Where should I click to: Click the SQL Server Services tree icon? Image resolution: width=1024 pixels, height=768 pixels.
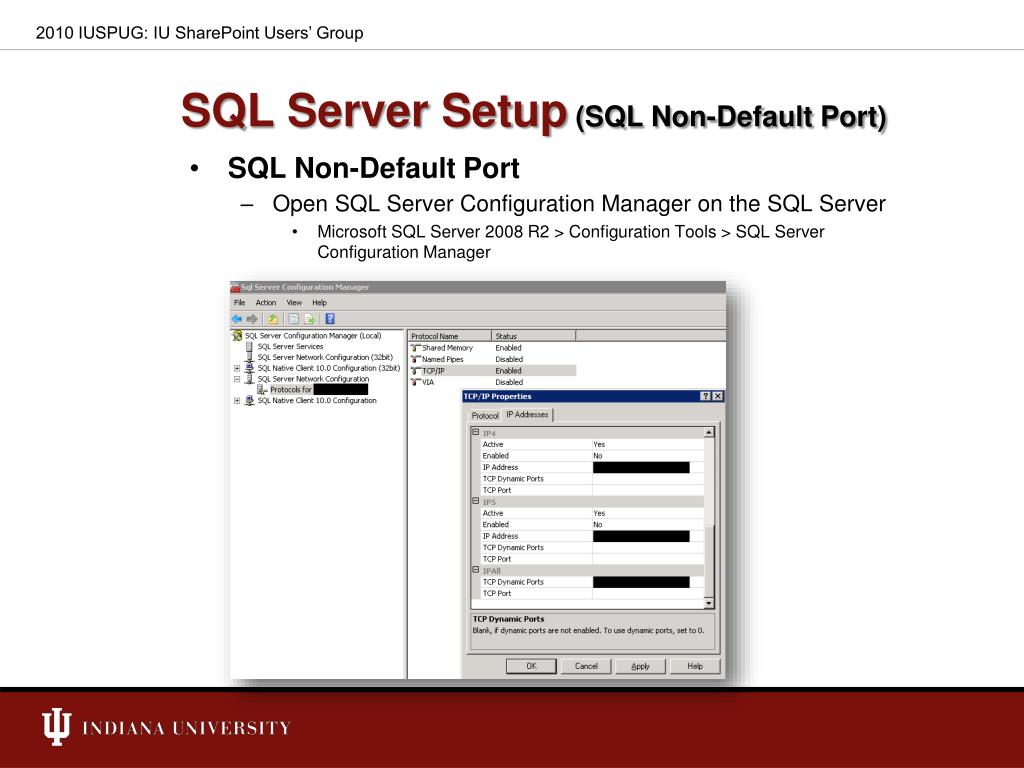pyautogui.click(x=249, y=347)
